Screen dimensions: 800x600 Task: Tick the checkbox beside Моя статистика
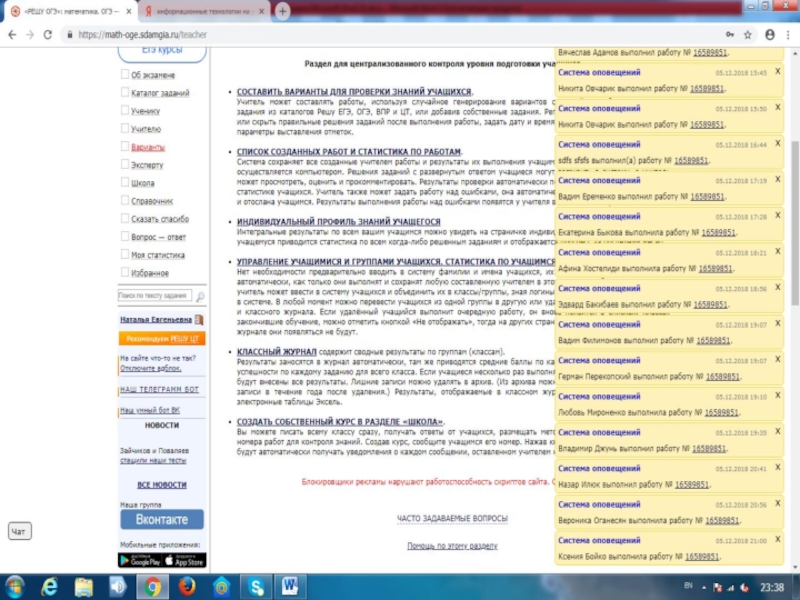tap(124, 254)
